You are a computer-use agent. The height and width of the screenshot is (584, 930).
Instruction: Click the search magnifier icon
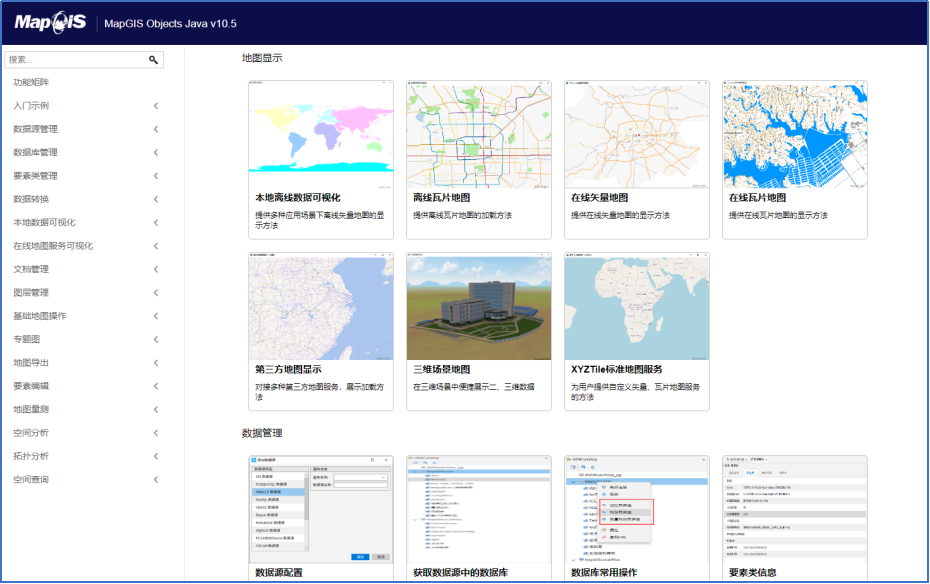[x=153, y=60]
